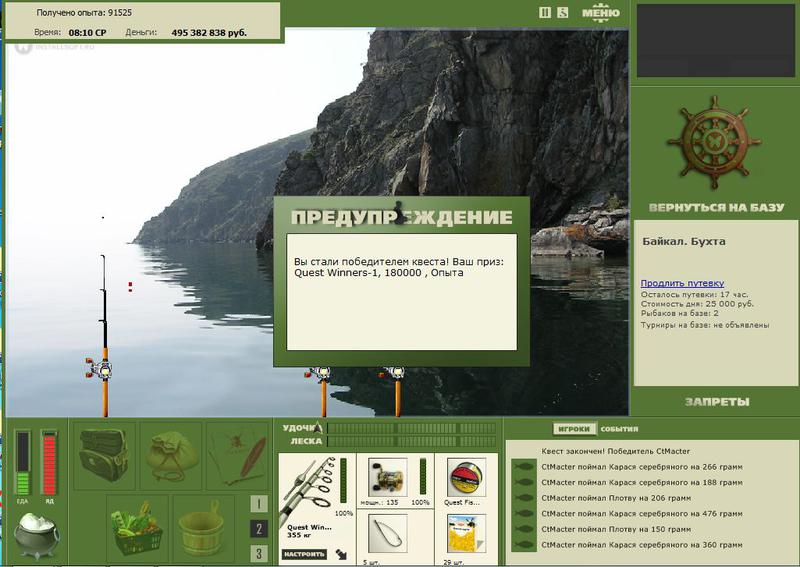Select rod slot number 1
Viewport: 800px width, 567px height.
coord(259,504)
